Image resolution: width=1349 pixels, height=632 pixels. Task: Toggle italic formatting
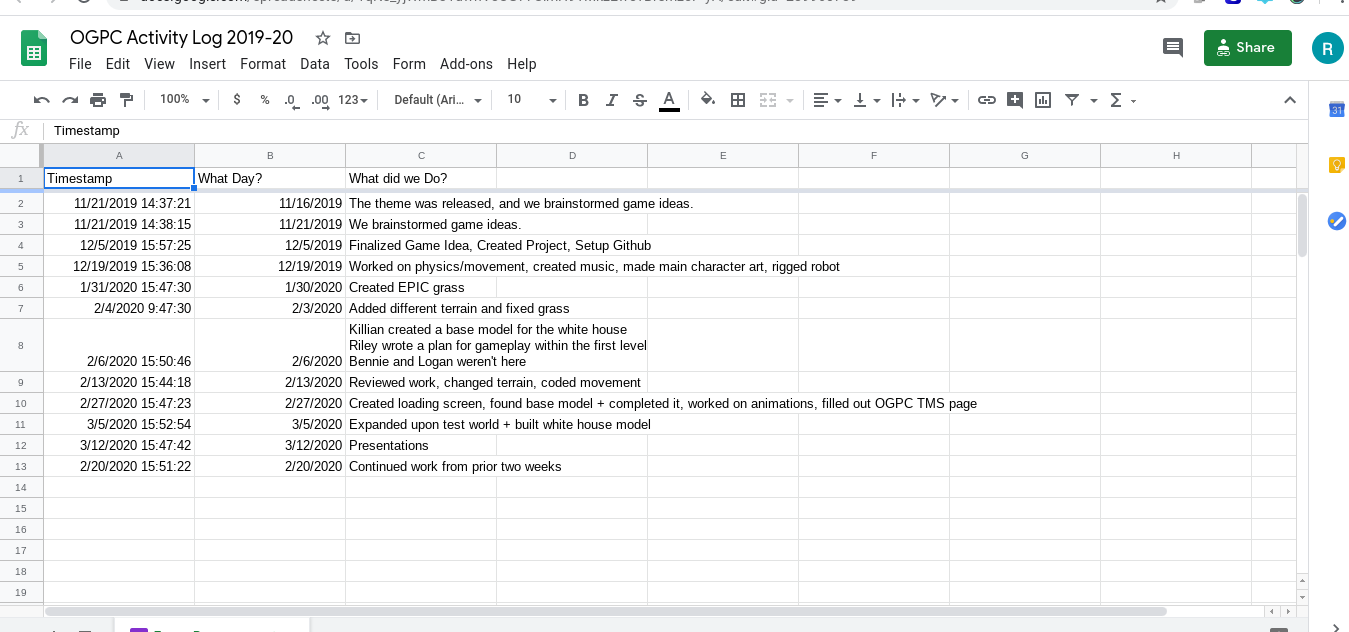point(611,100)
